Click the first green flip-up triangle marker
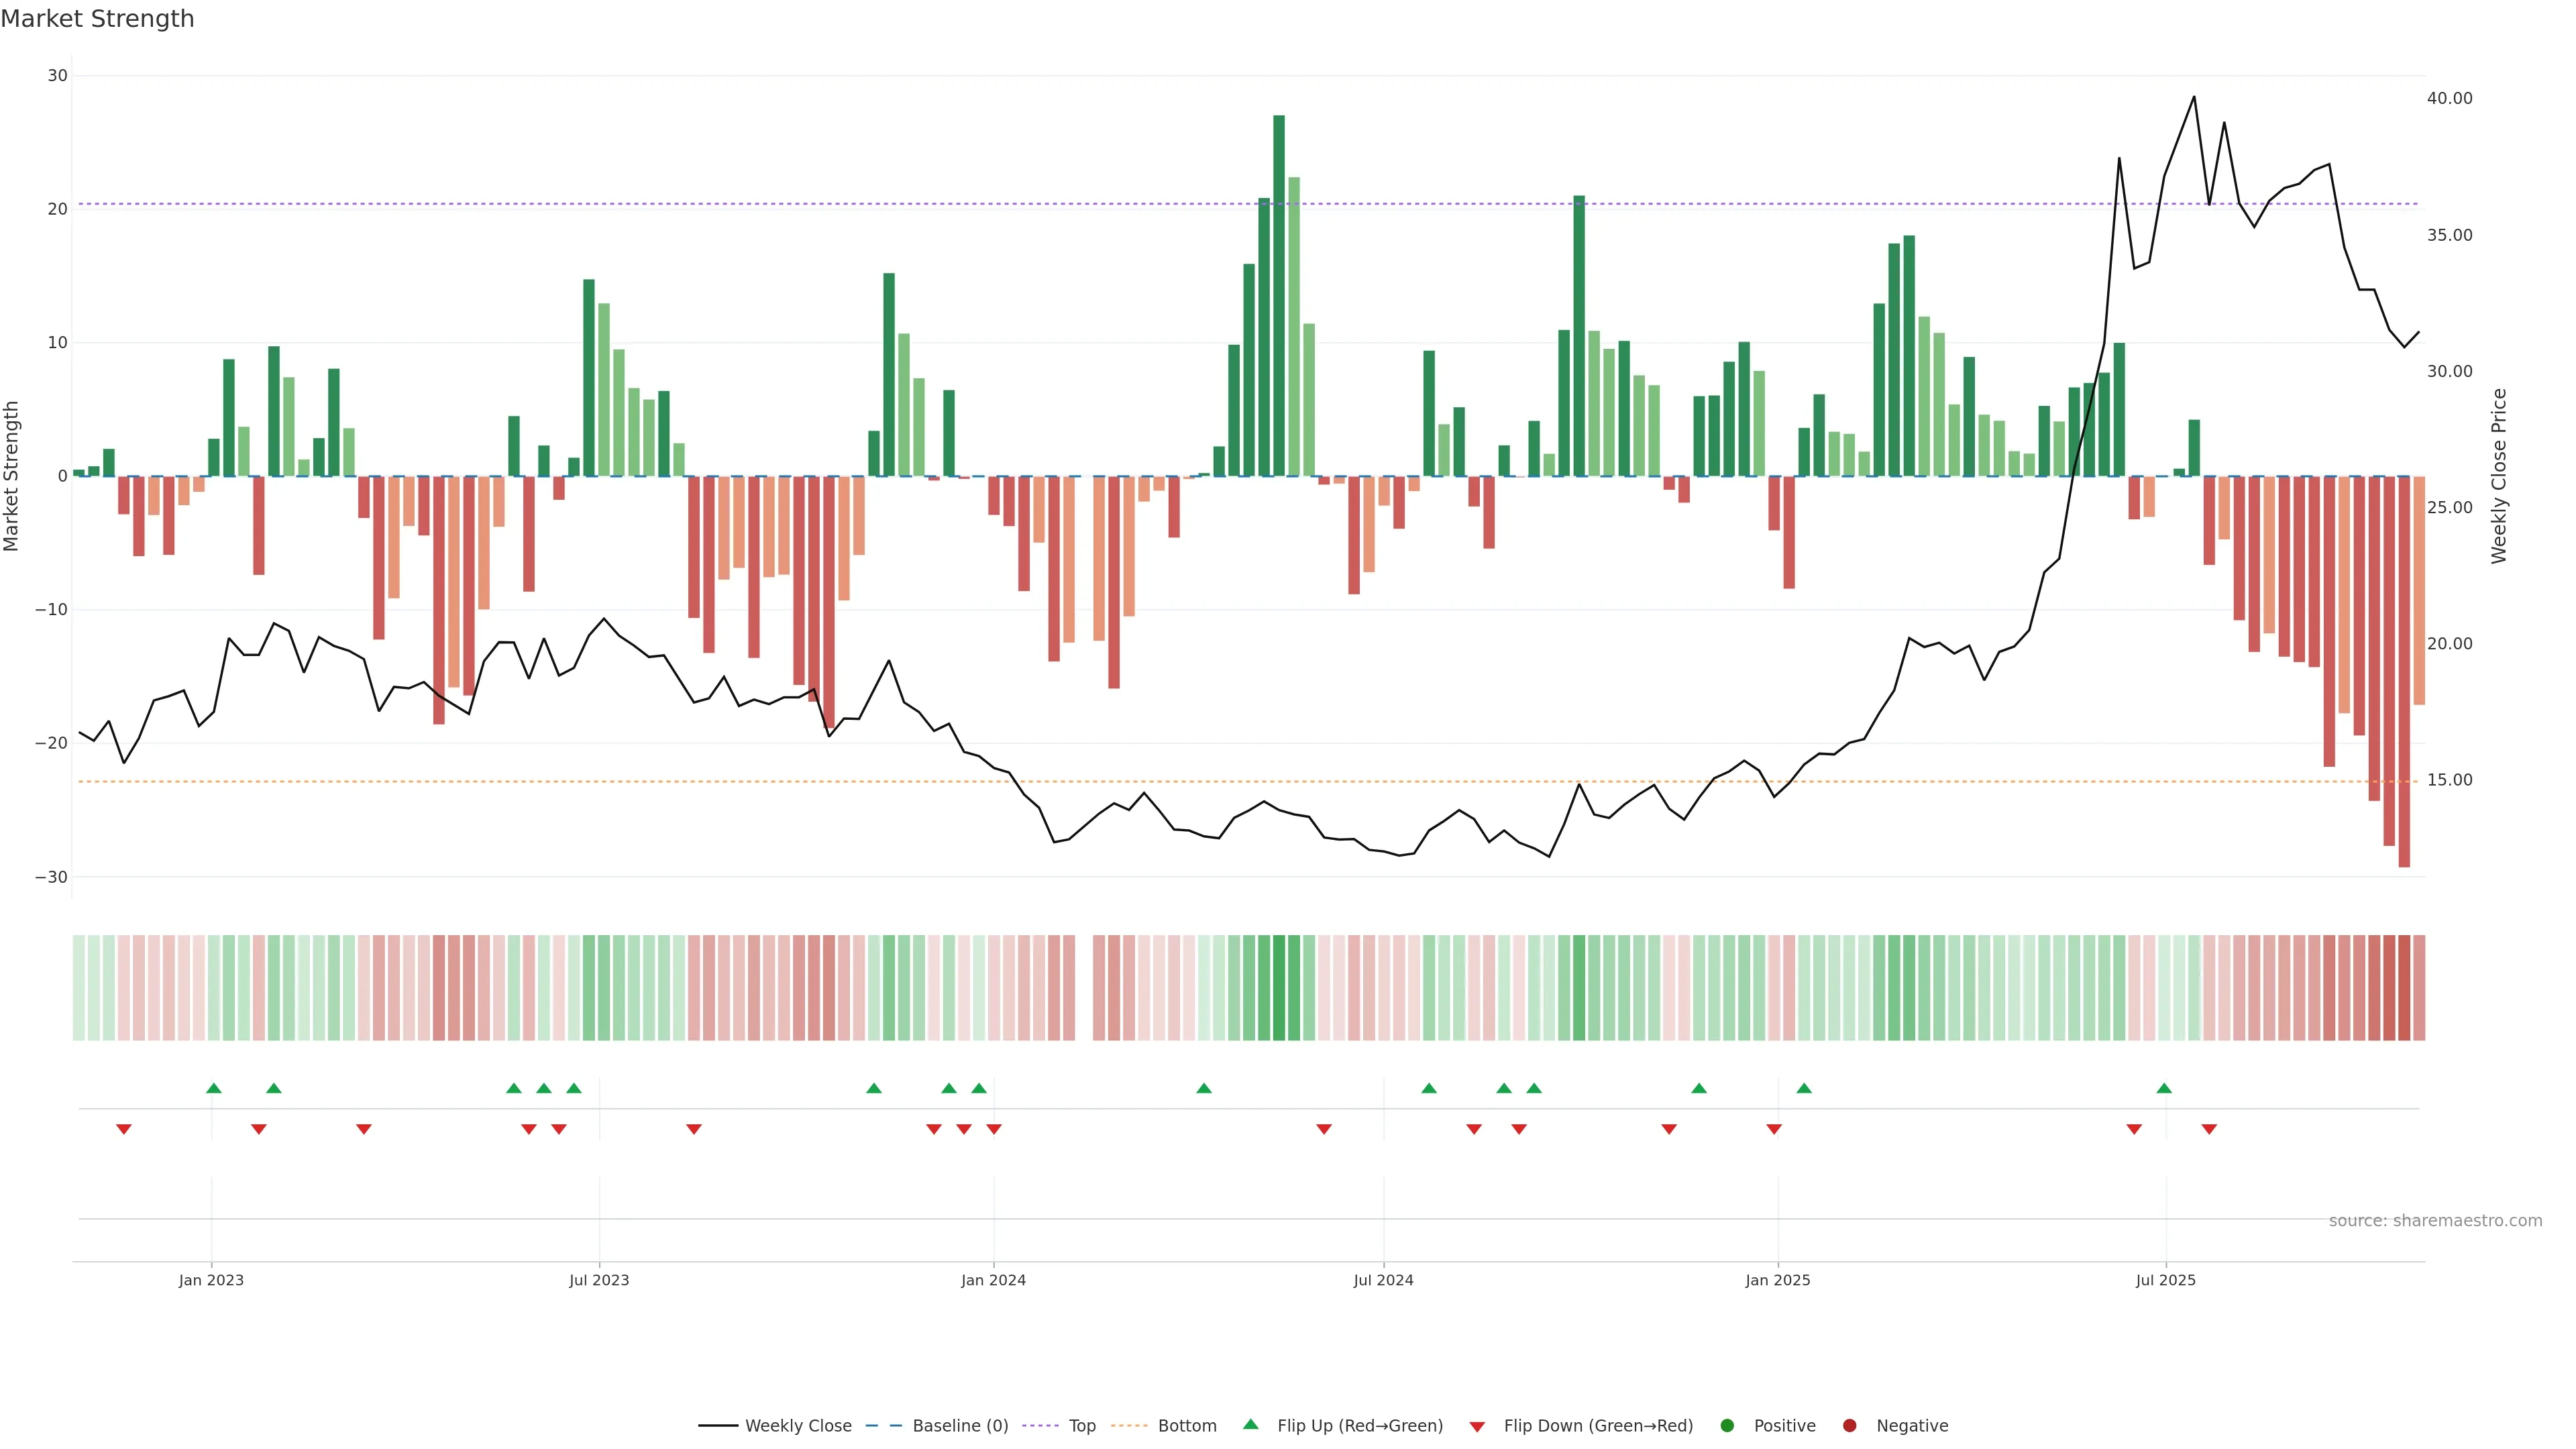 tap(213, 1088)
